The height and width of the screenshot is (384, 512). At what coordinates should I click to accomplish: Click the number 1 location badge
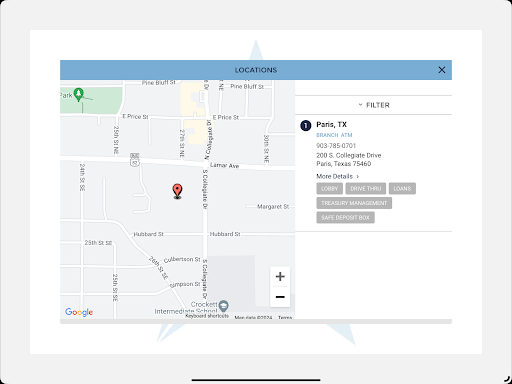(x=306, y=126)
